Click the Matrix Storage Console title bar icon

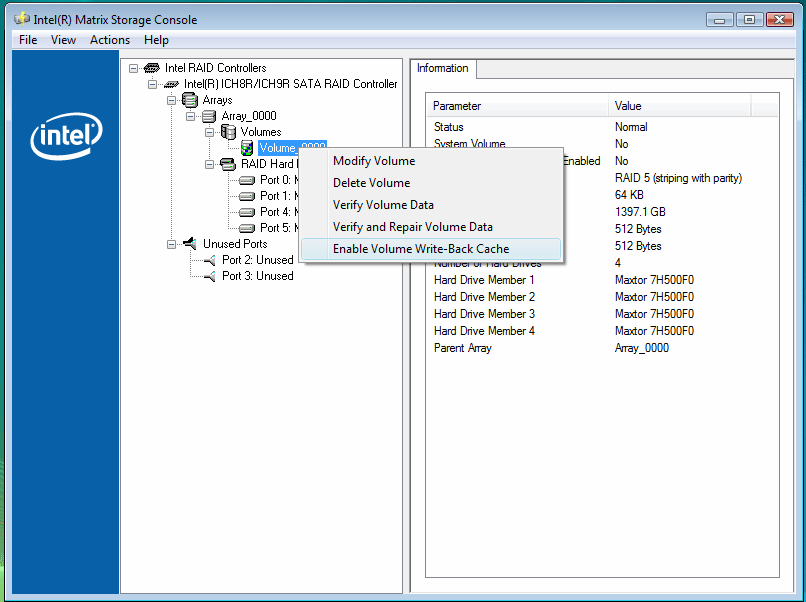pos(22,20)
